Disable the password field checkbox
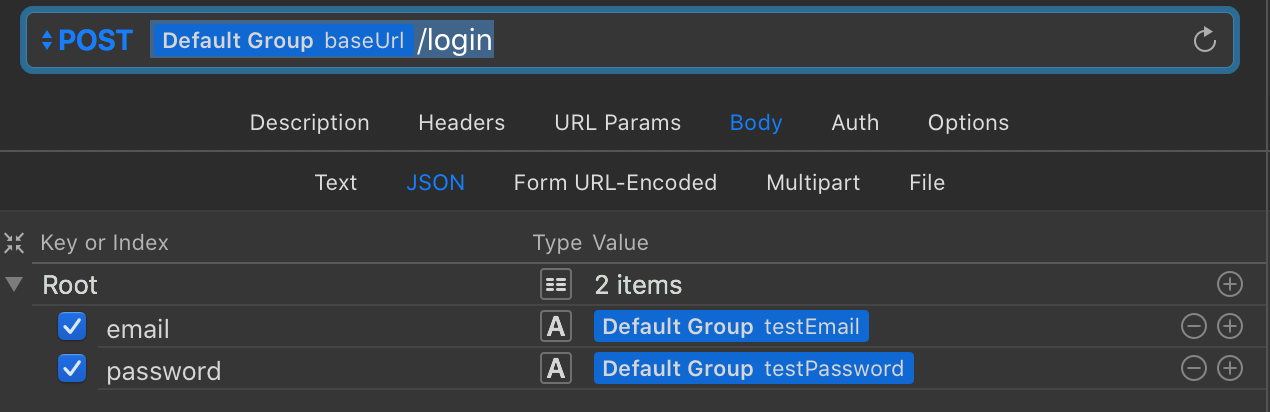The height and width of the screenshot is (412, 1270). pos(72,369)
